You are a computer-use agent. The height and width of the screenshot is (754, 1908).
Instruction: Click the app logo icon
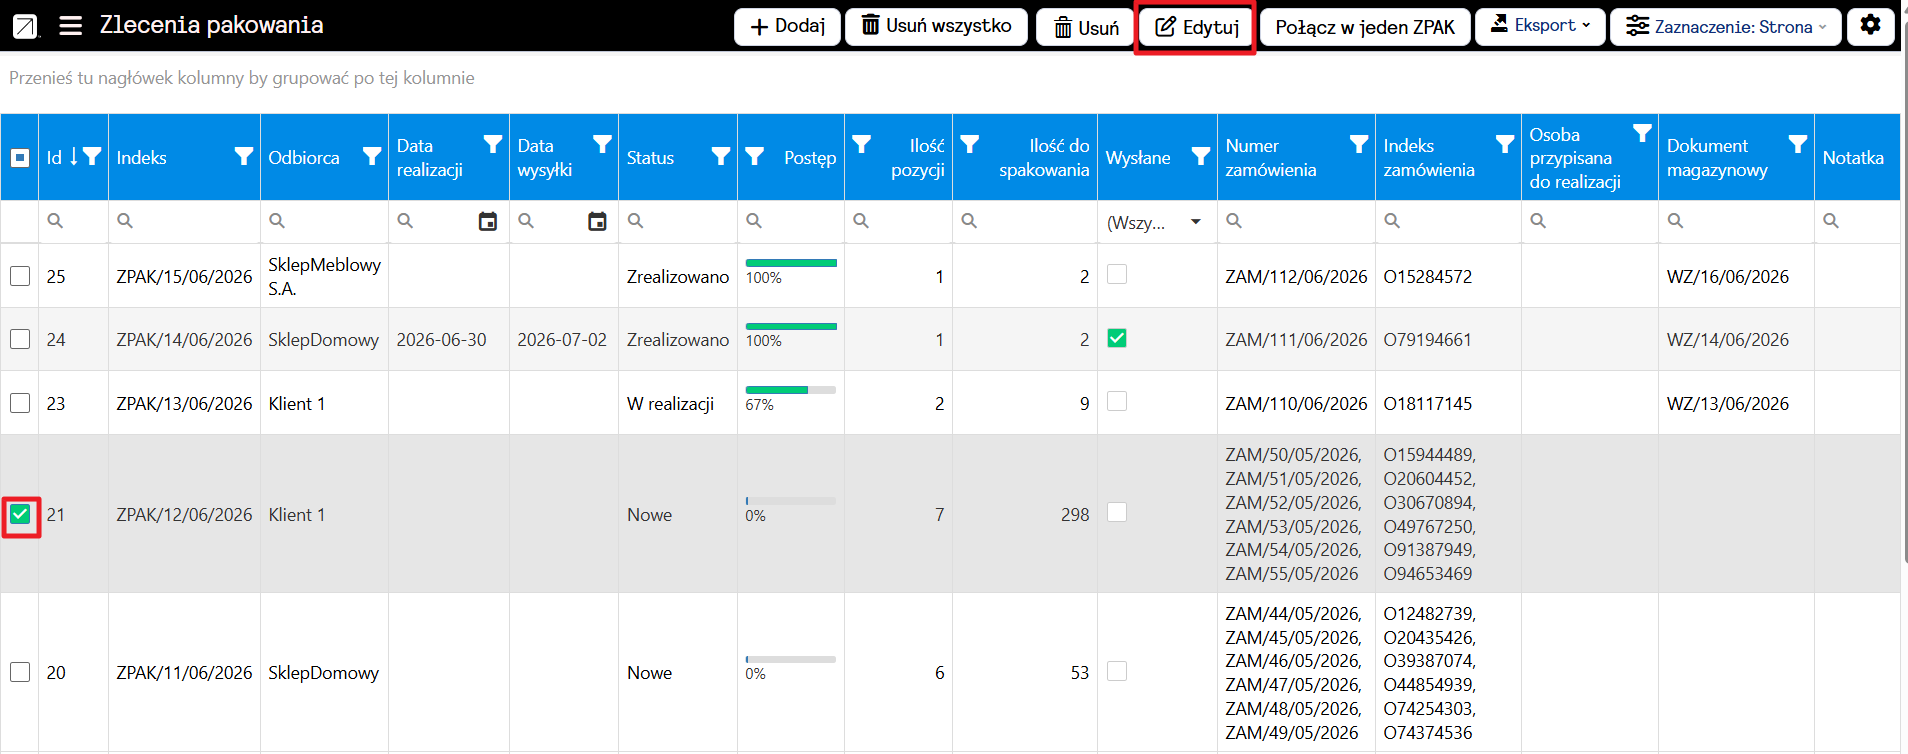[25, 26]
